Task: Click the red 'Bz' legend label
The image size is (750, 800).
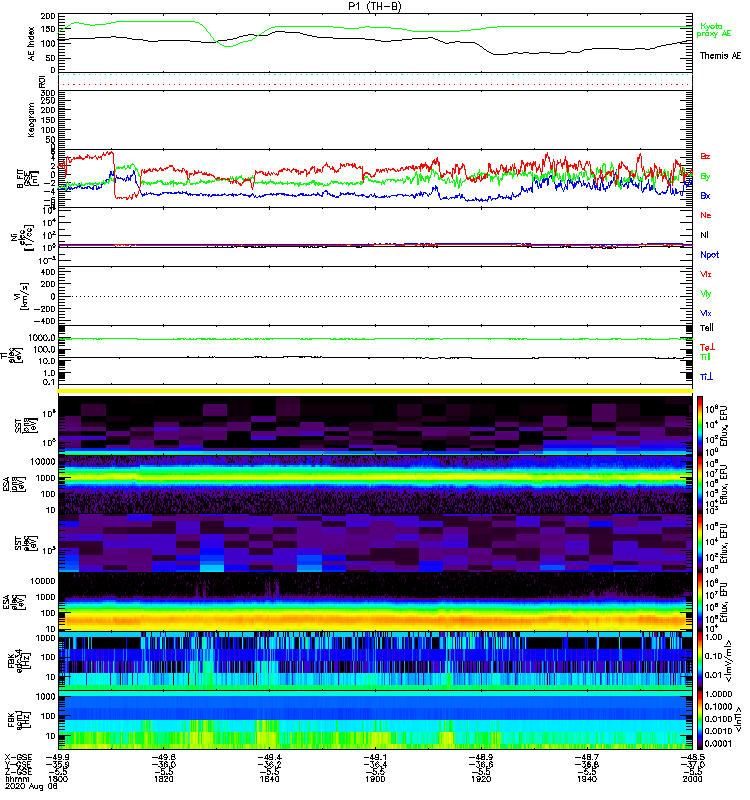Action: click(705, 156)
